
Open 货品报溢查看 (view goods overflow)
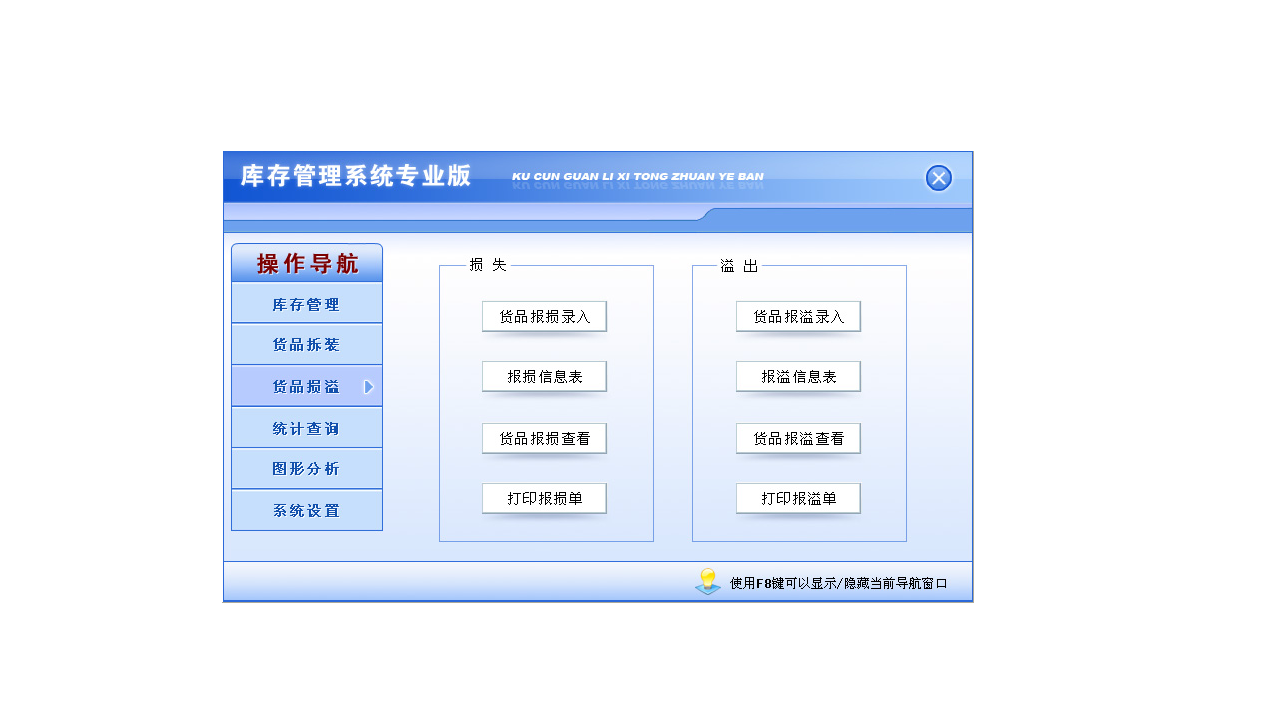(x=798, y=438)
